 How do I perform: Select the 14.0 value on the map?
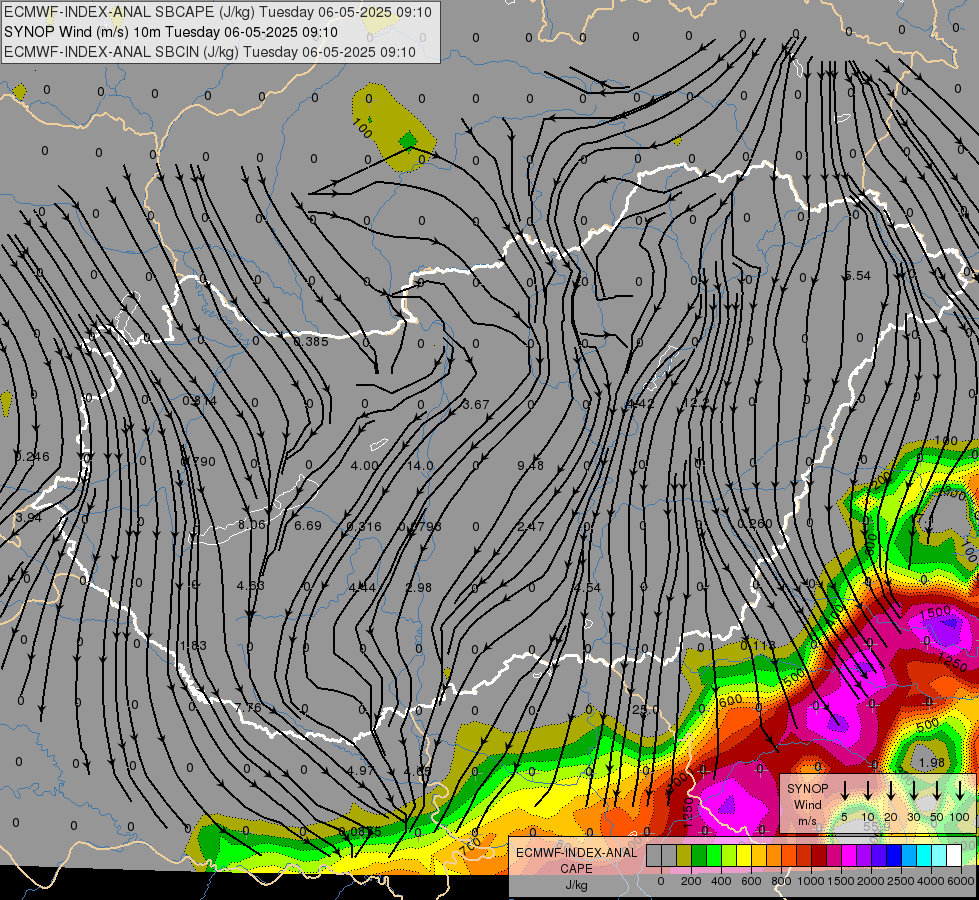(420, 466)
